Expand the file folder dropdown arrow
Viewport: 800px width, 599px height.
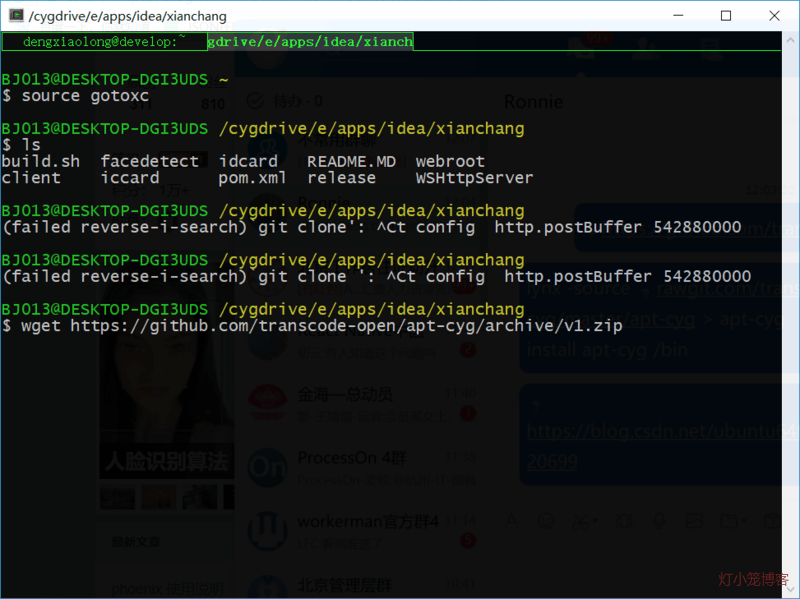743,521
